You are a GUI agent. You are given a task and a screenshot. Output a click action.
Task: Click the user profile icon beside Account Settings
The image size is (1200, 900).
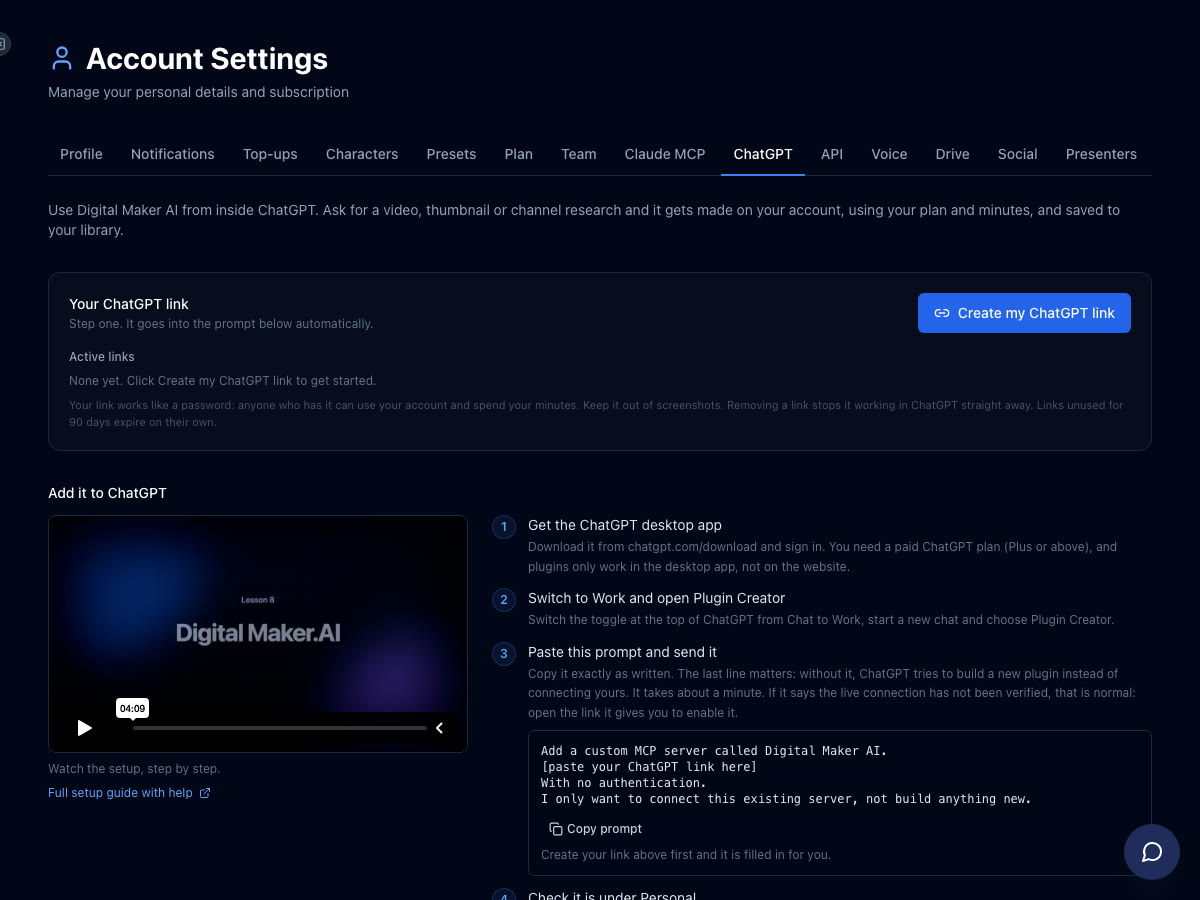click(62, 59)
